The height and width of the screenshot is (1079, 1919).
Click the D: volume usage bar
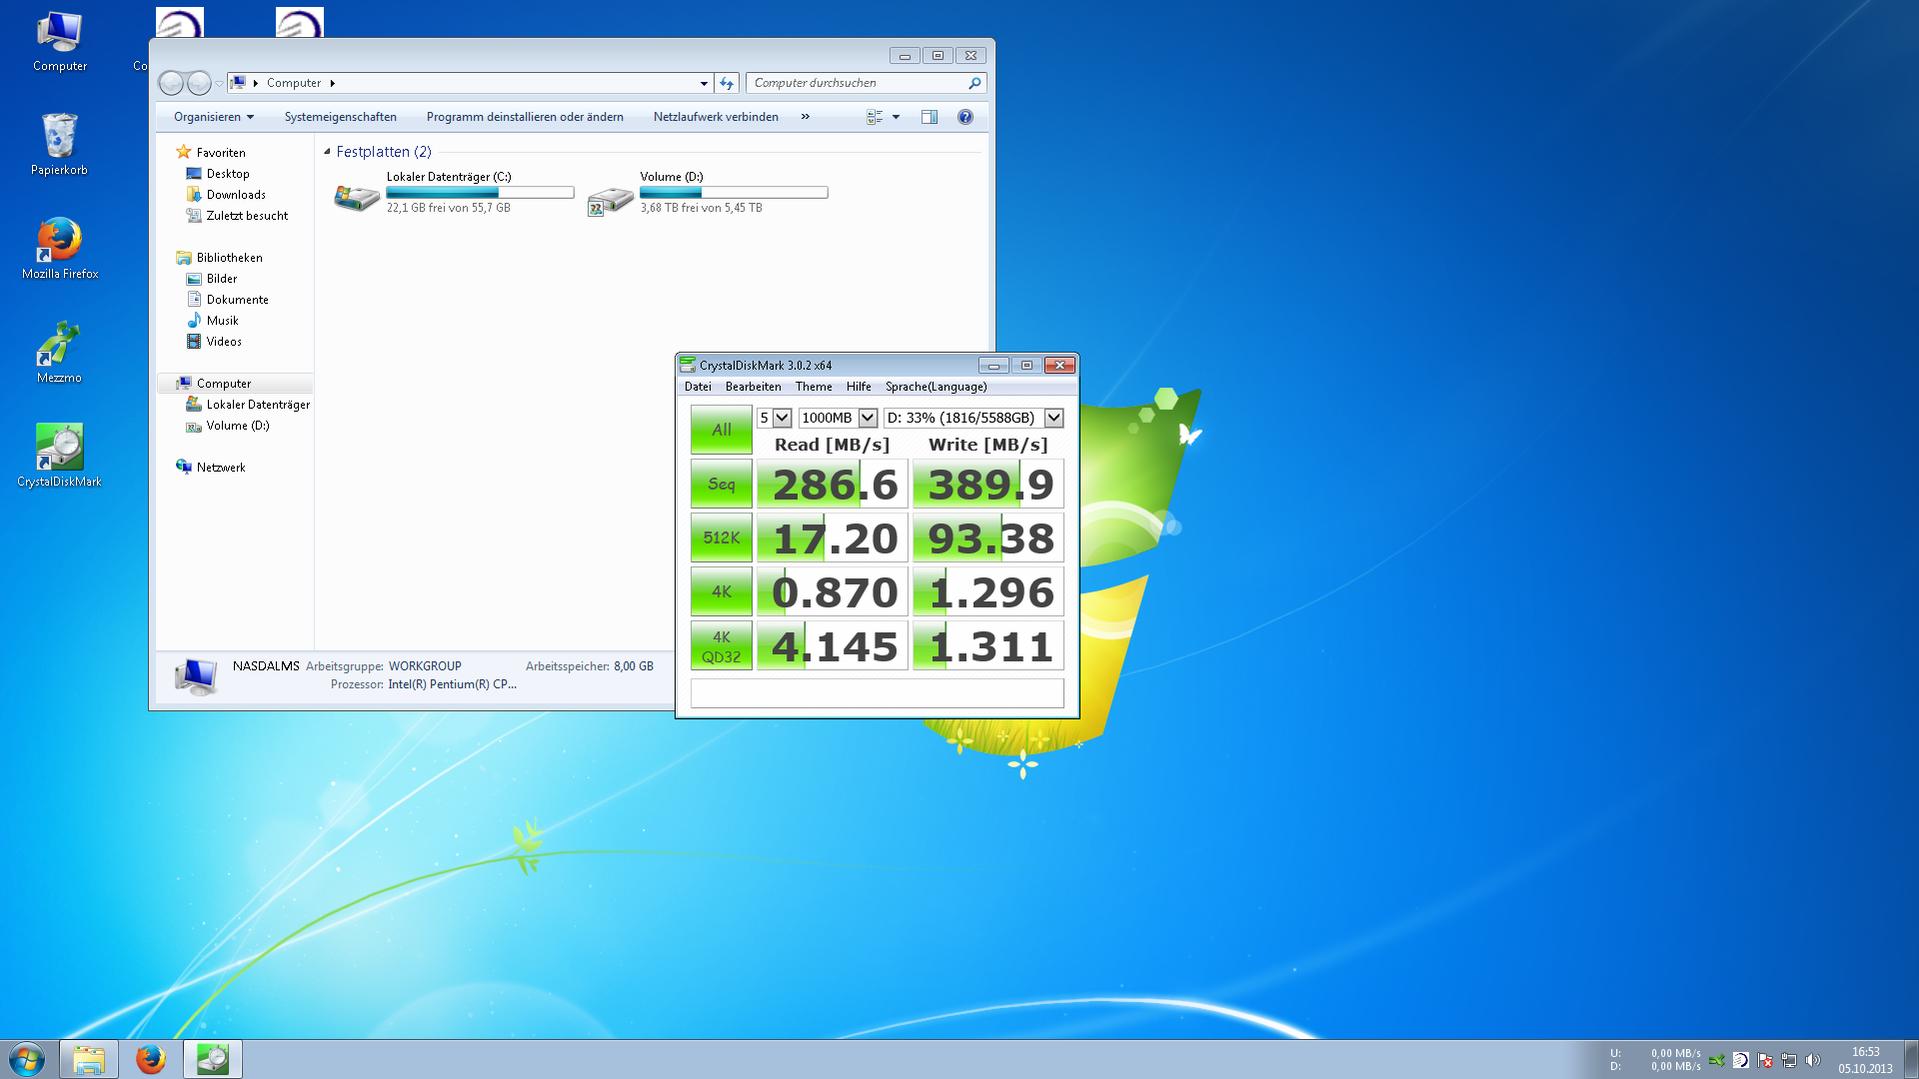pos(734,192)
